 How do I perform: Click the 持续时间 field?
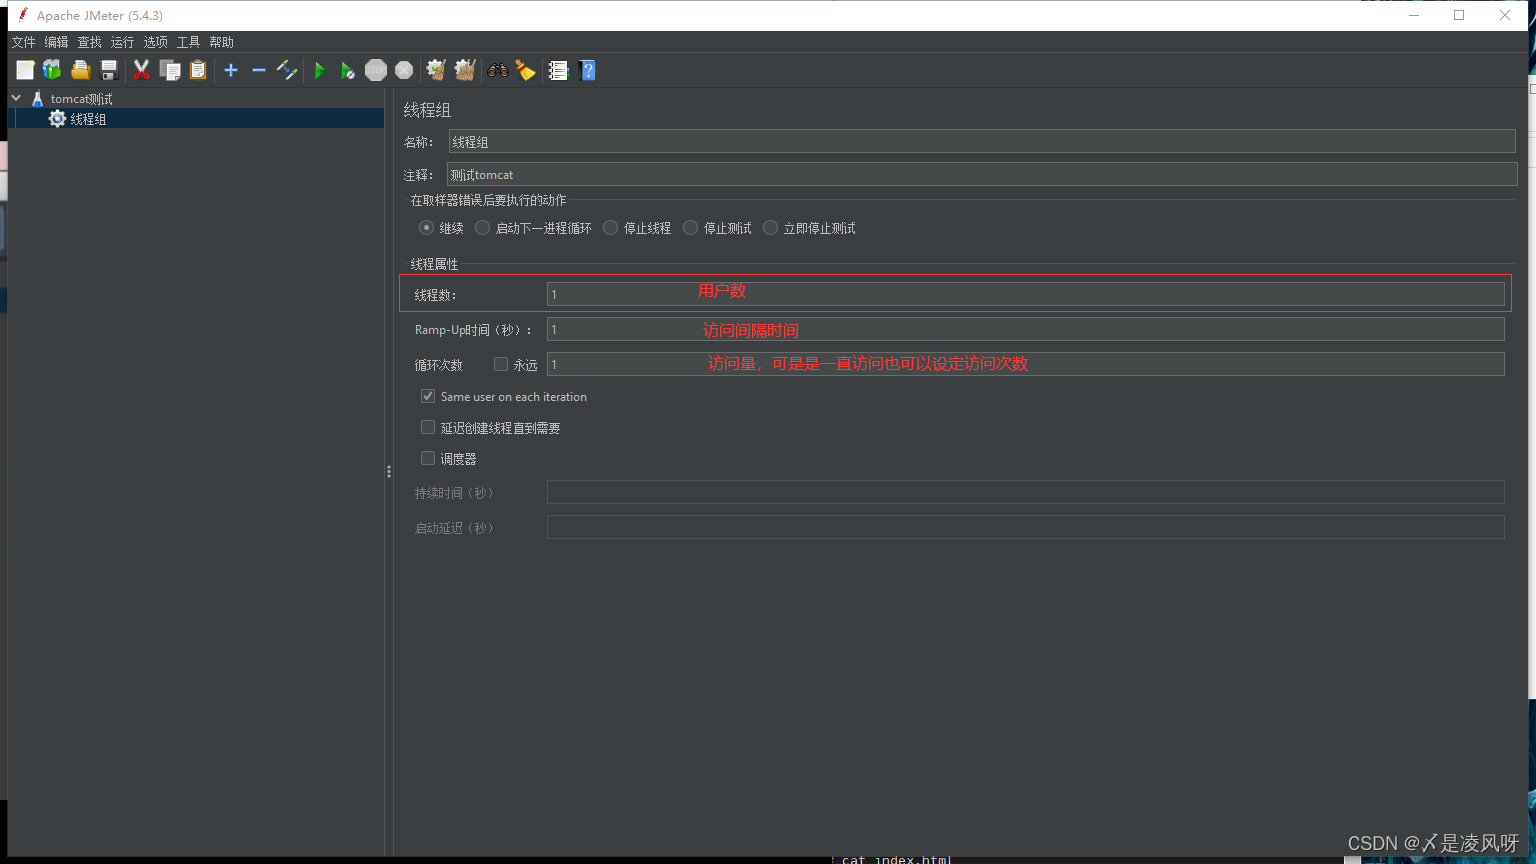coord(1026,492)
